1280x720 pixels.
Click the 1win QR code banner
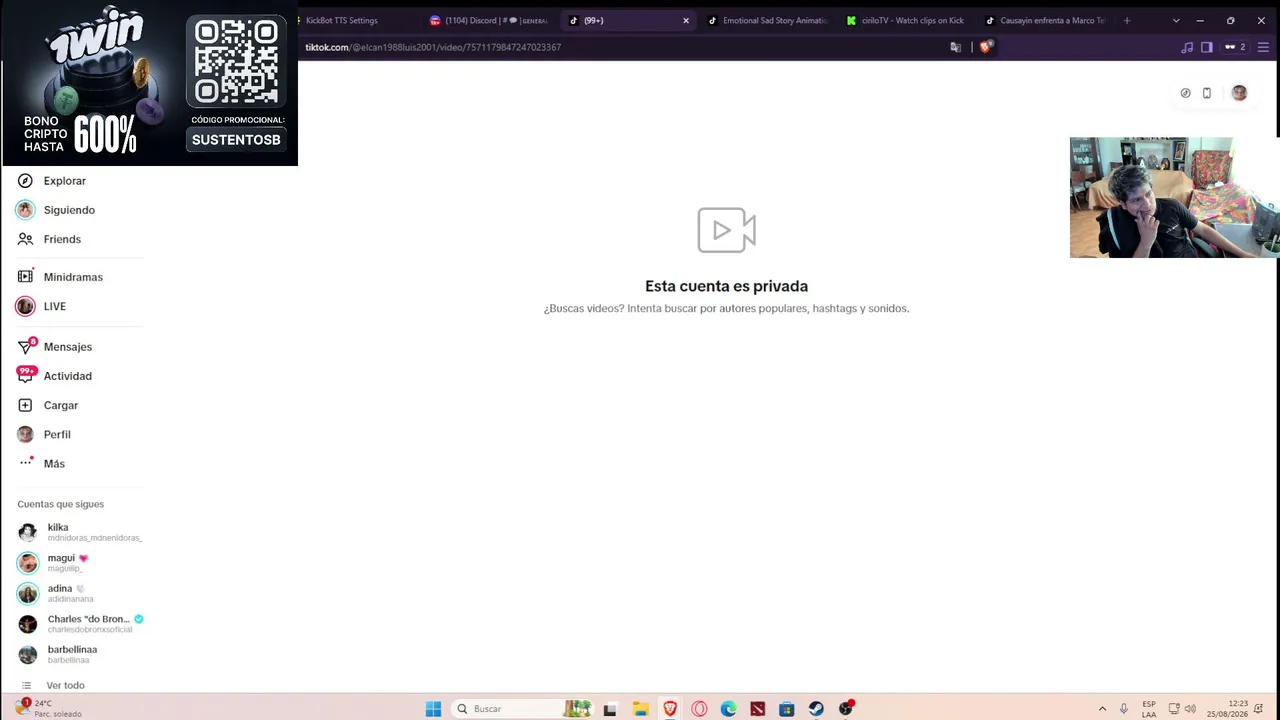point(236,61)
